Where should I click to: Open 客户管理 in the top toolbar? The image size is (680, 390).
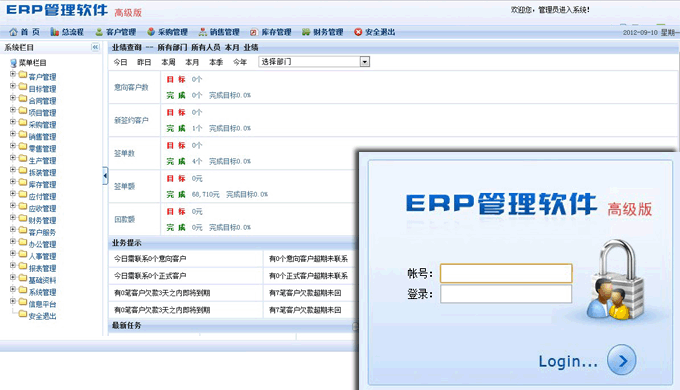116,32
